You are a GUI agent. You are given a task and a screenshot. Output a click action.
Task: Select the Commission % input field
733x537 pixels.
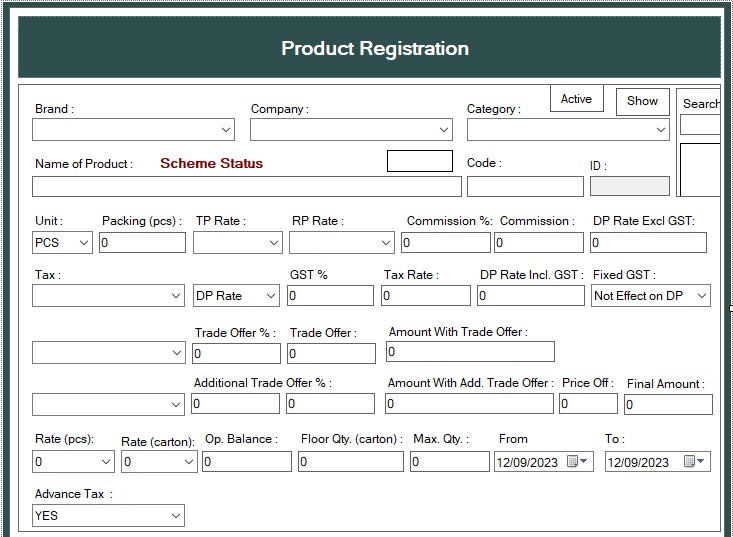[x=445, y=243]
